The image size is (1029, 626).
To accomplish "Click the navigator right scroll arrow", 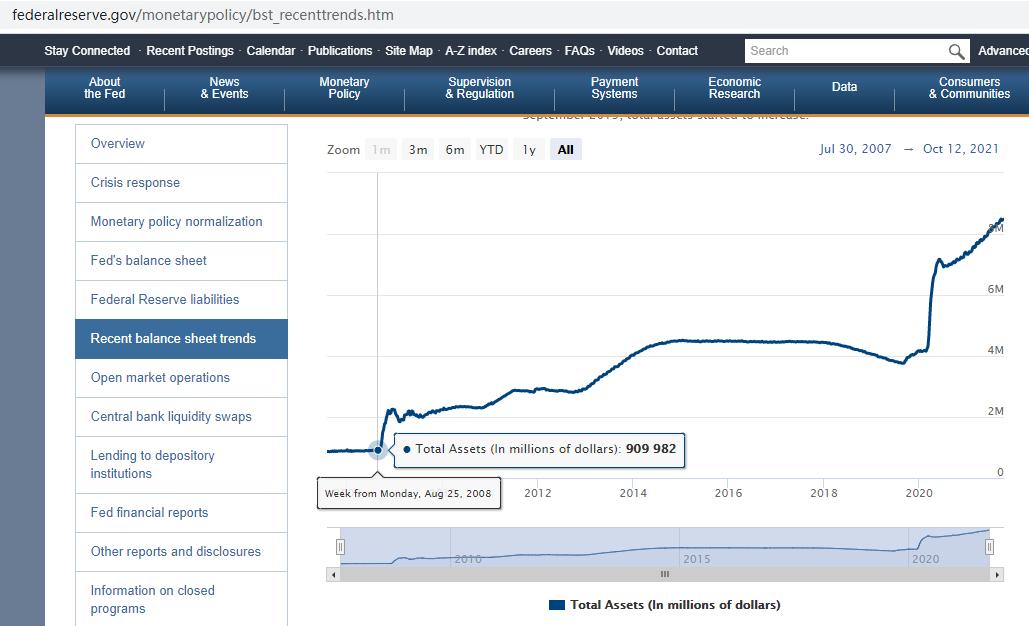I will (997, 575).
